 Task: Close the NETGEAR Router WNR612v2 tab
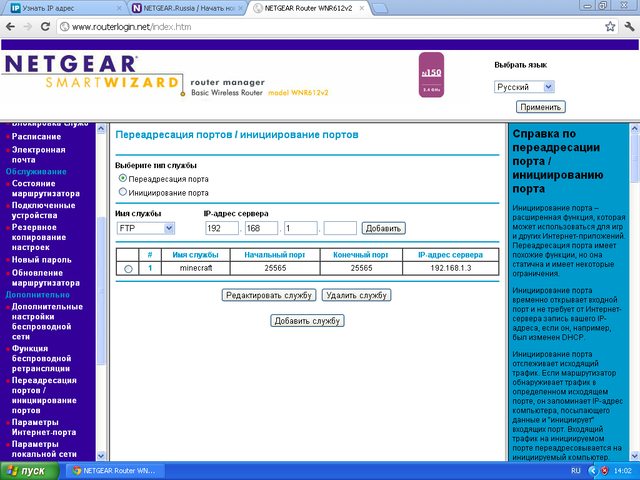(362, 8)
